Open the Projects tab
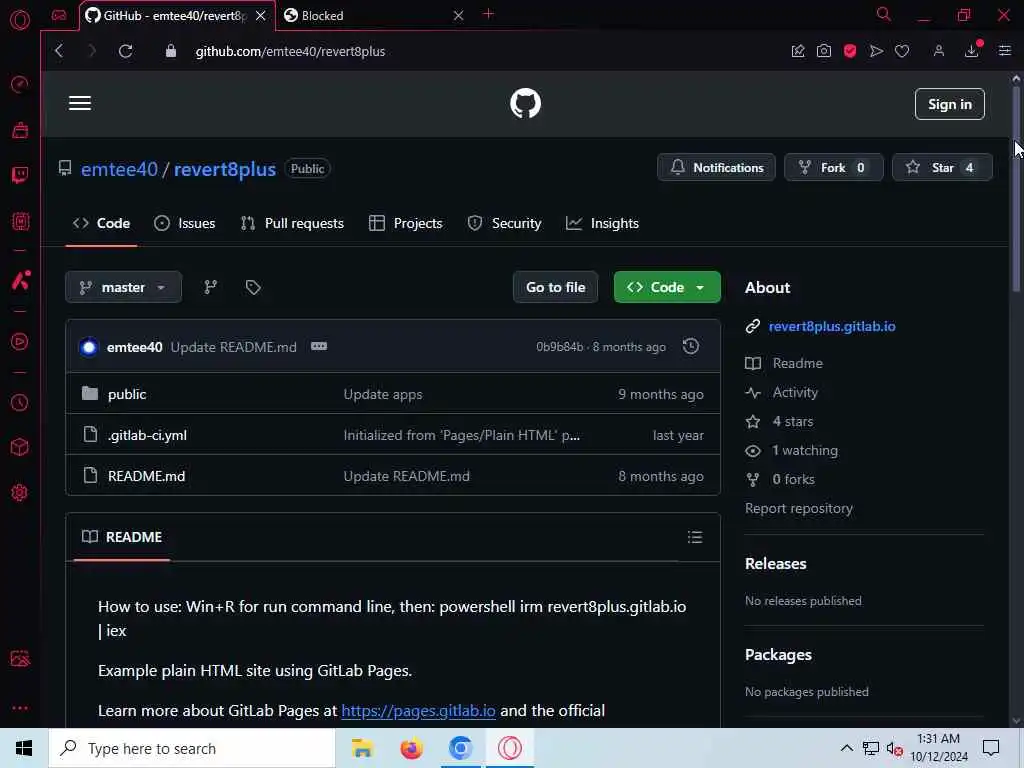The image size is (1024, 768). (406, 223)
